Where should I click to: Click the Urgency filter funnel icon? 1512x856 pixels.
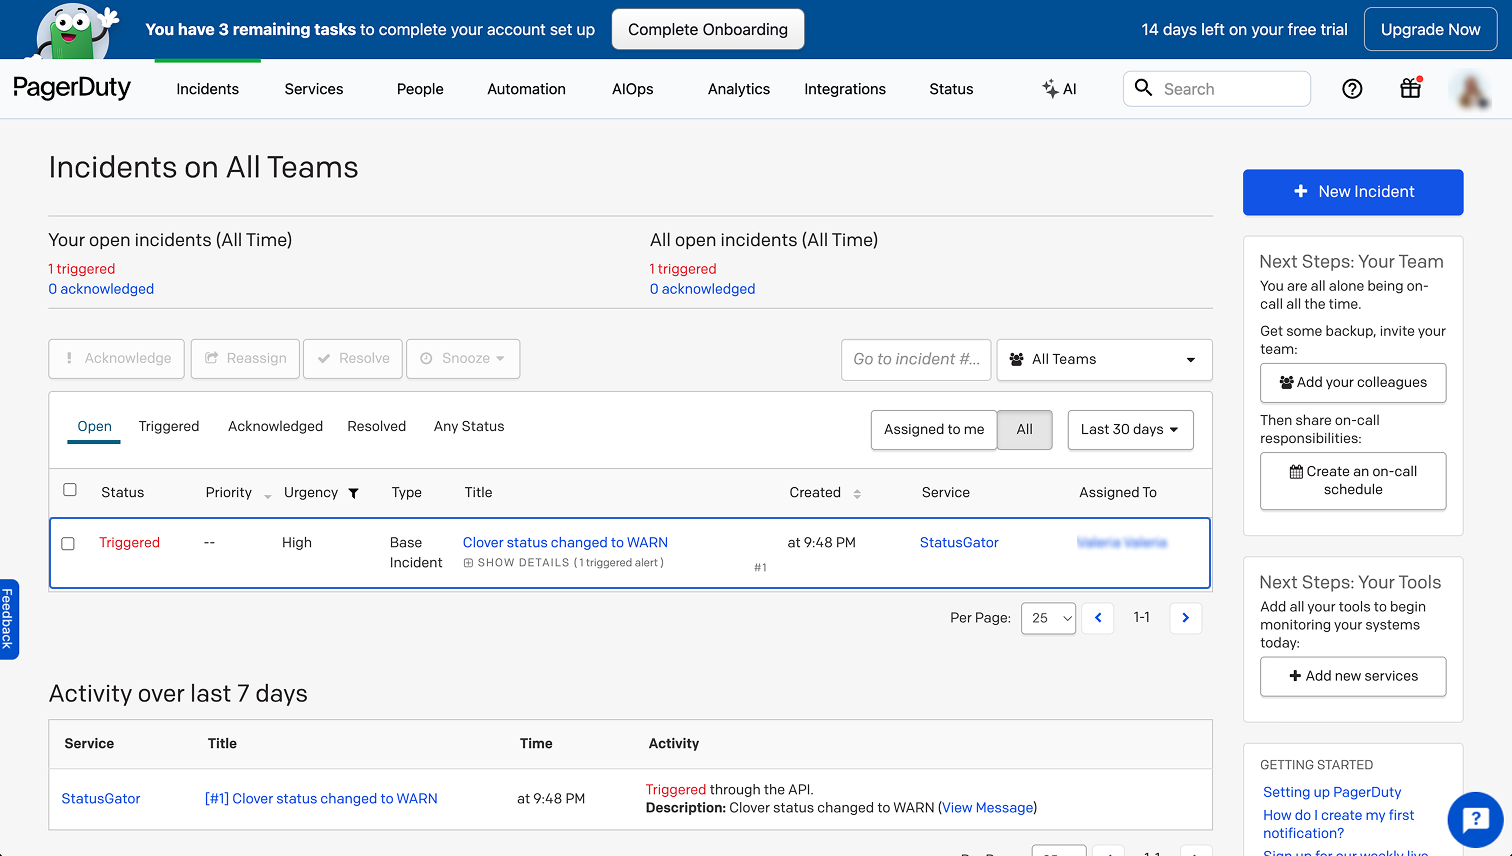pyautogui.click(x=353, y=493)
